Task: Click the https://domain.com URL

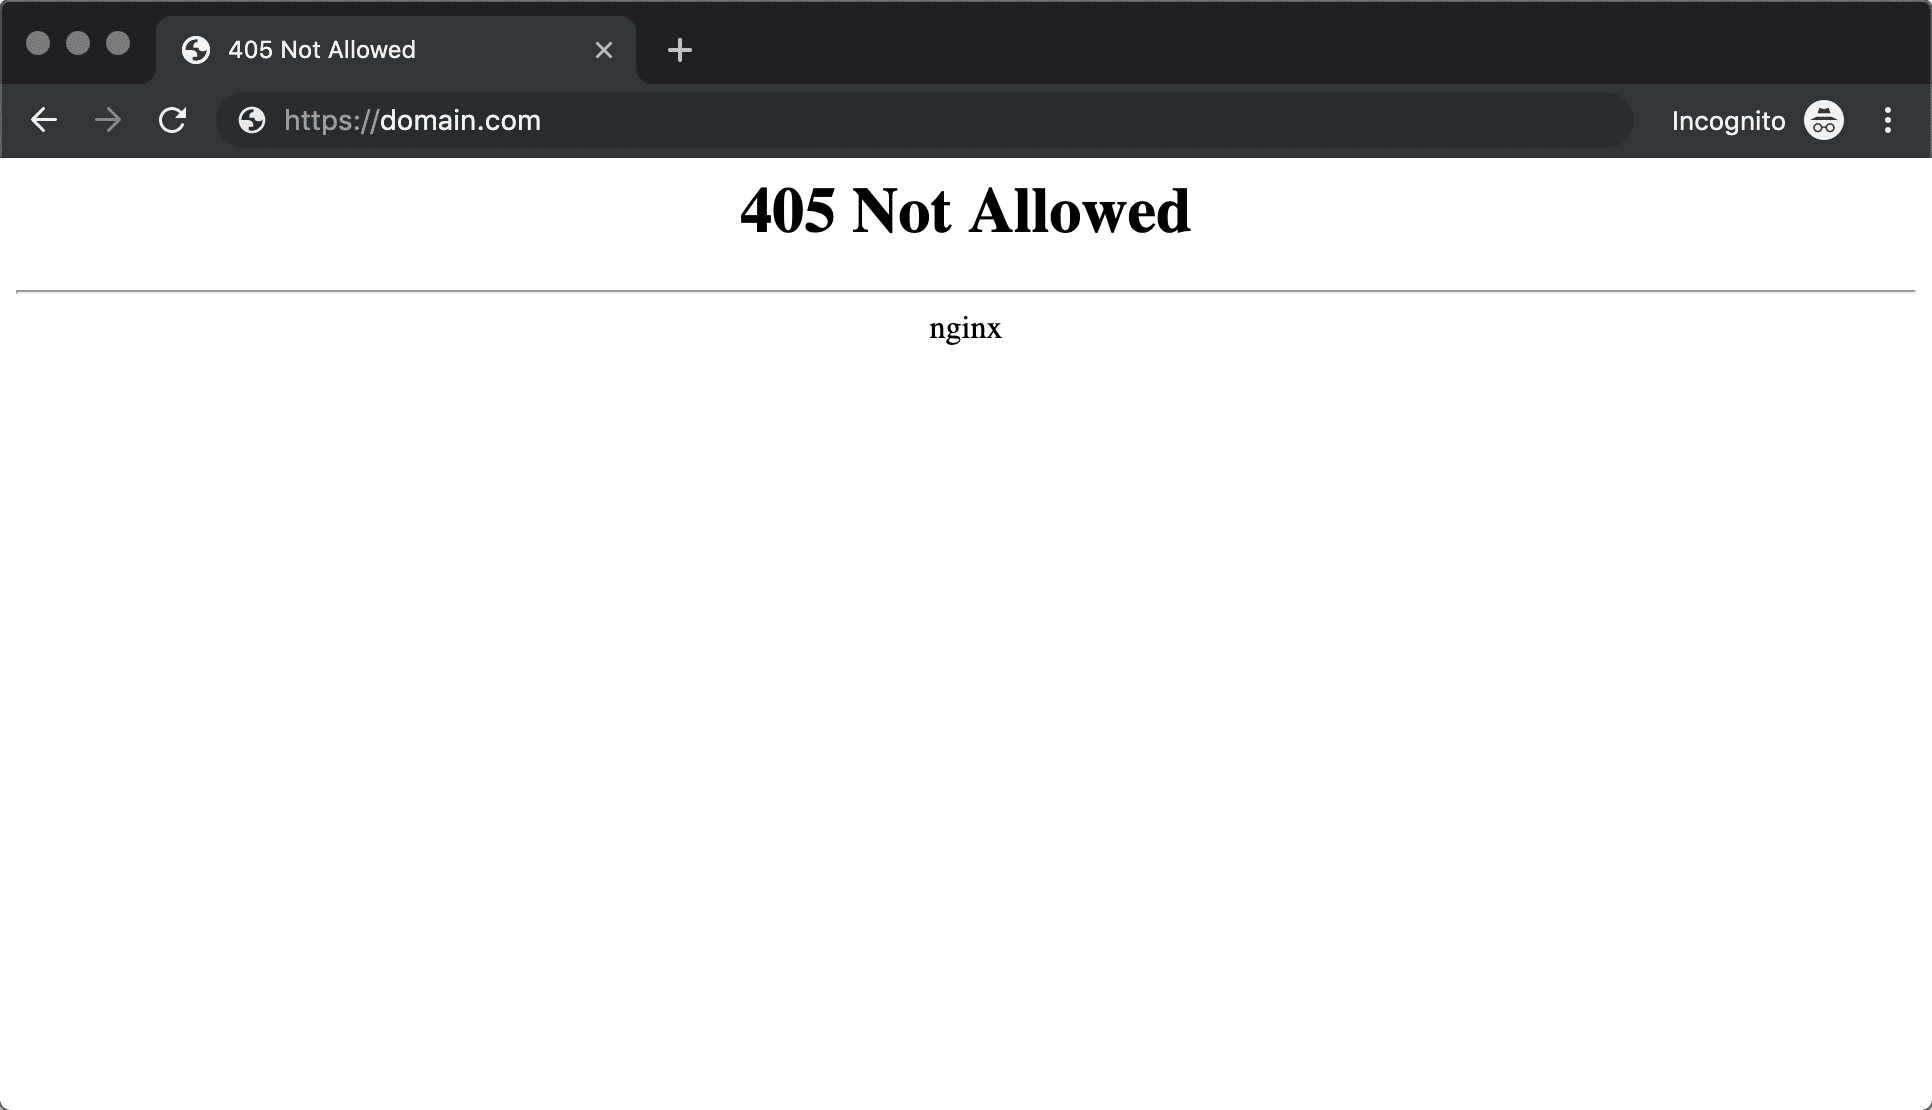Action: (x=413, y=121)
